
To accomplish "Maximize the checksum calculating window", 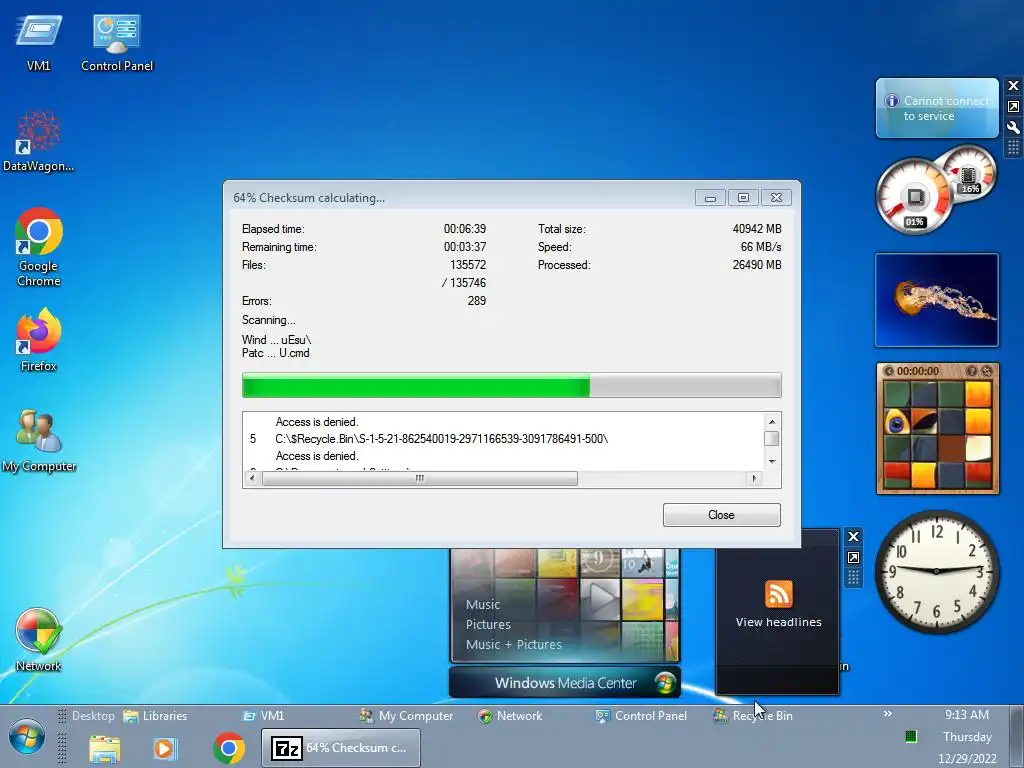I will click(743, 197).
